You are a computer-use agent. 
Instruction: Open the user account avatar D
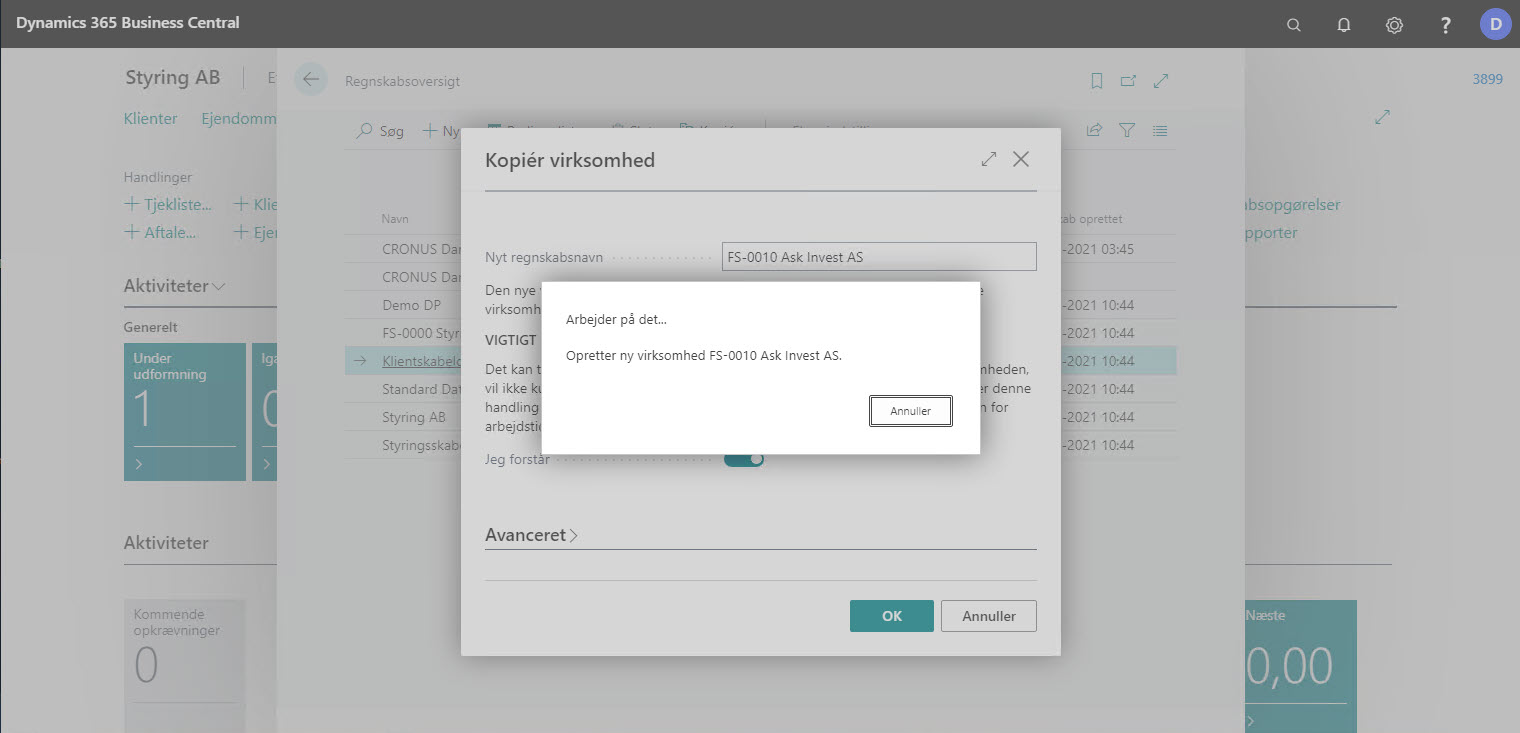coord(1495,24)
